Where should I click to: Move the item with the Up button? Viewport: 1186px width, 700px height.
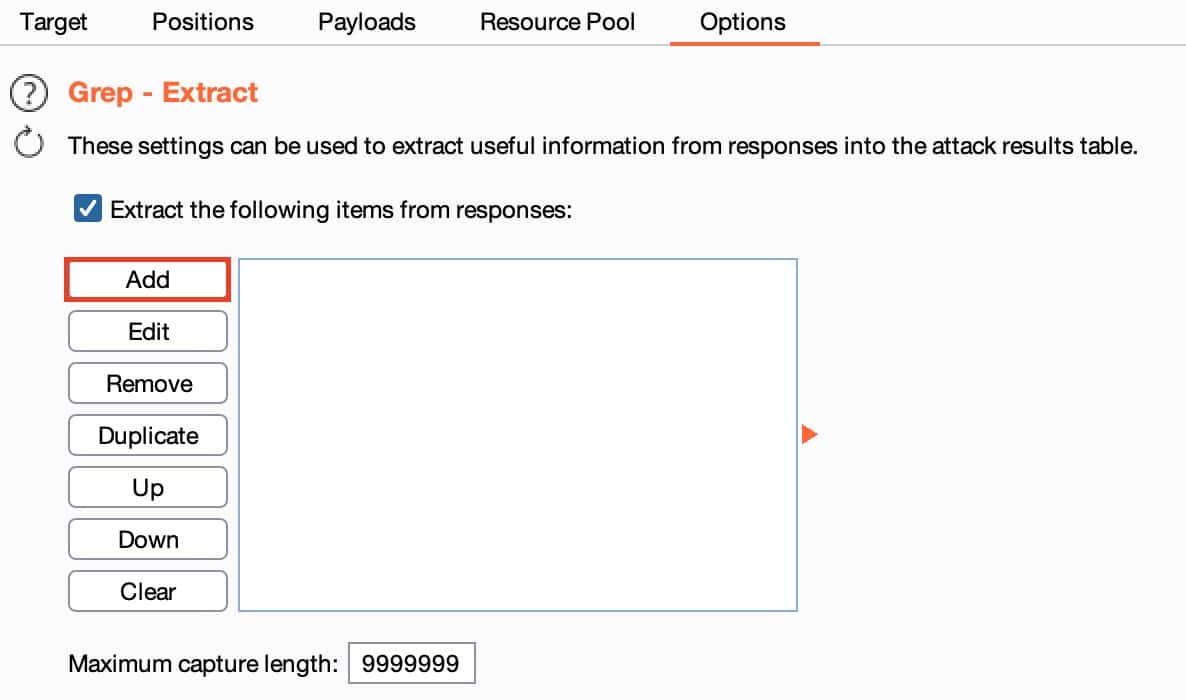(x=148, y=487)
